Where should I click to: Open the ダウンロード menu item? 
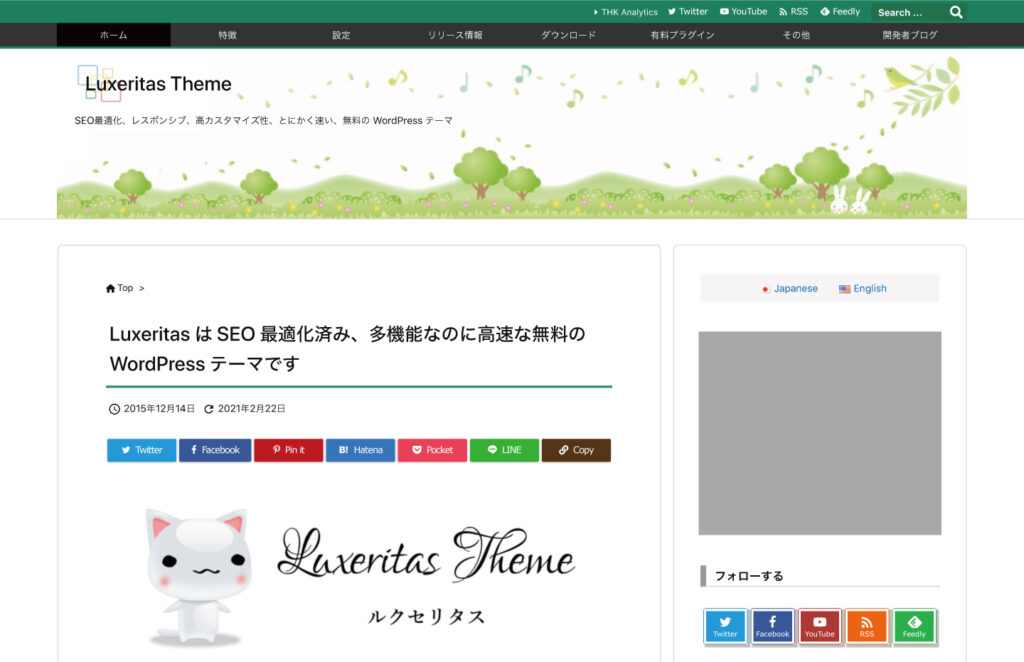(568, 35)
